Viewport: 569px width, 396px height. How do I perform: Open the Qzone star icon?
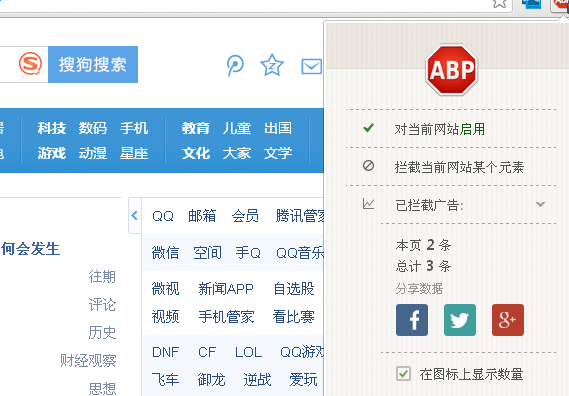(272, 65)
